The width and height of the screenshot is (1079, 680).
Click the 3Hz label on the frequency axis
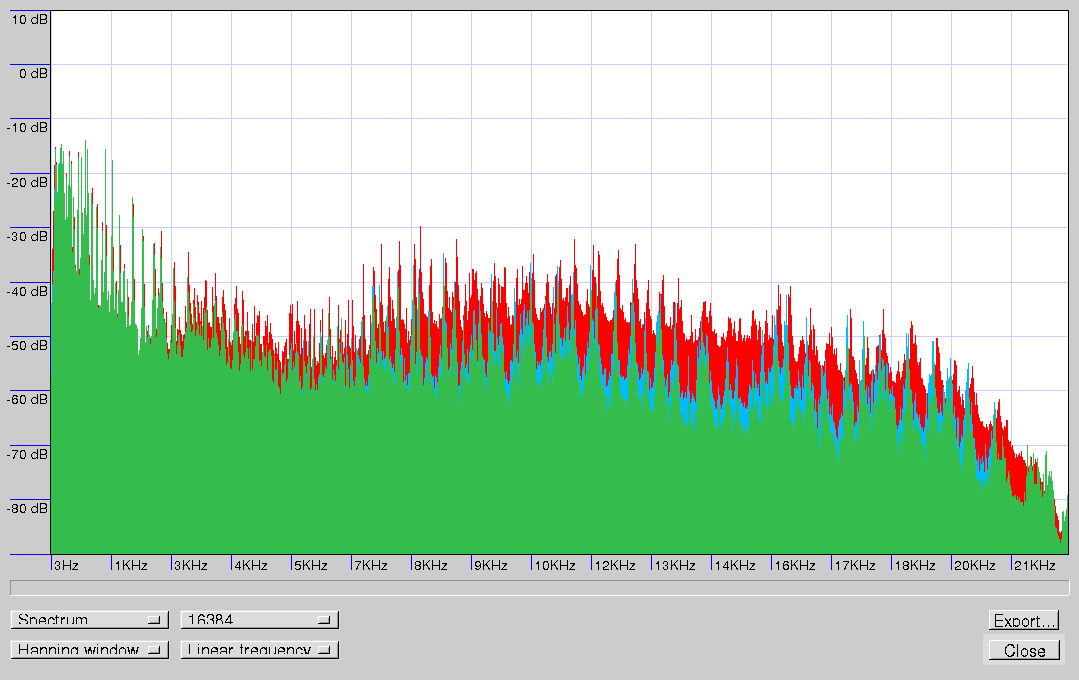click(x=66, y=565)
